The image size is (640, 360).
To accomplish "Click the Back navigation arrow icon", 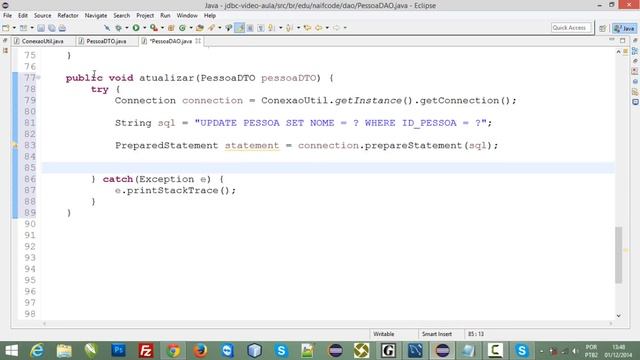I will 318,28.
